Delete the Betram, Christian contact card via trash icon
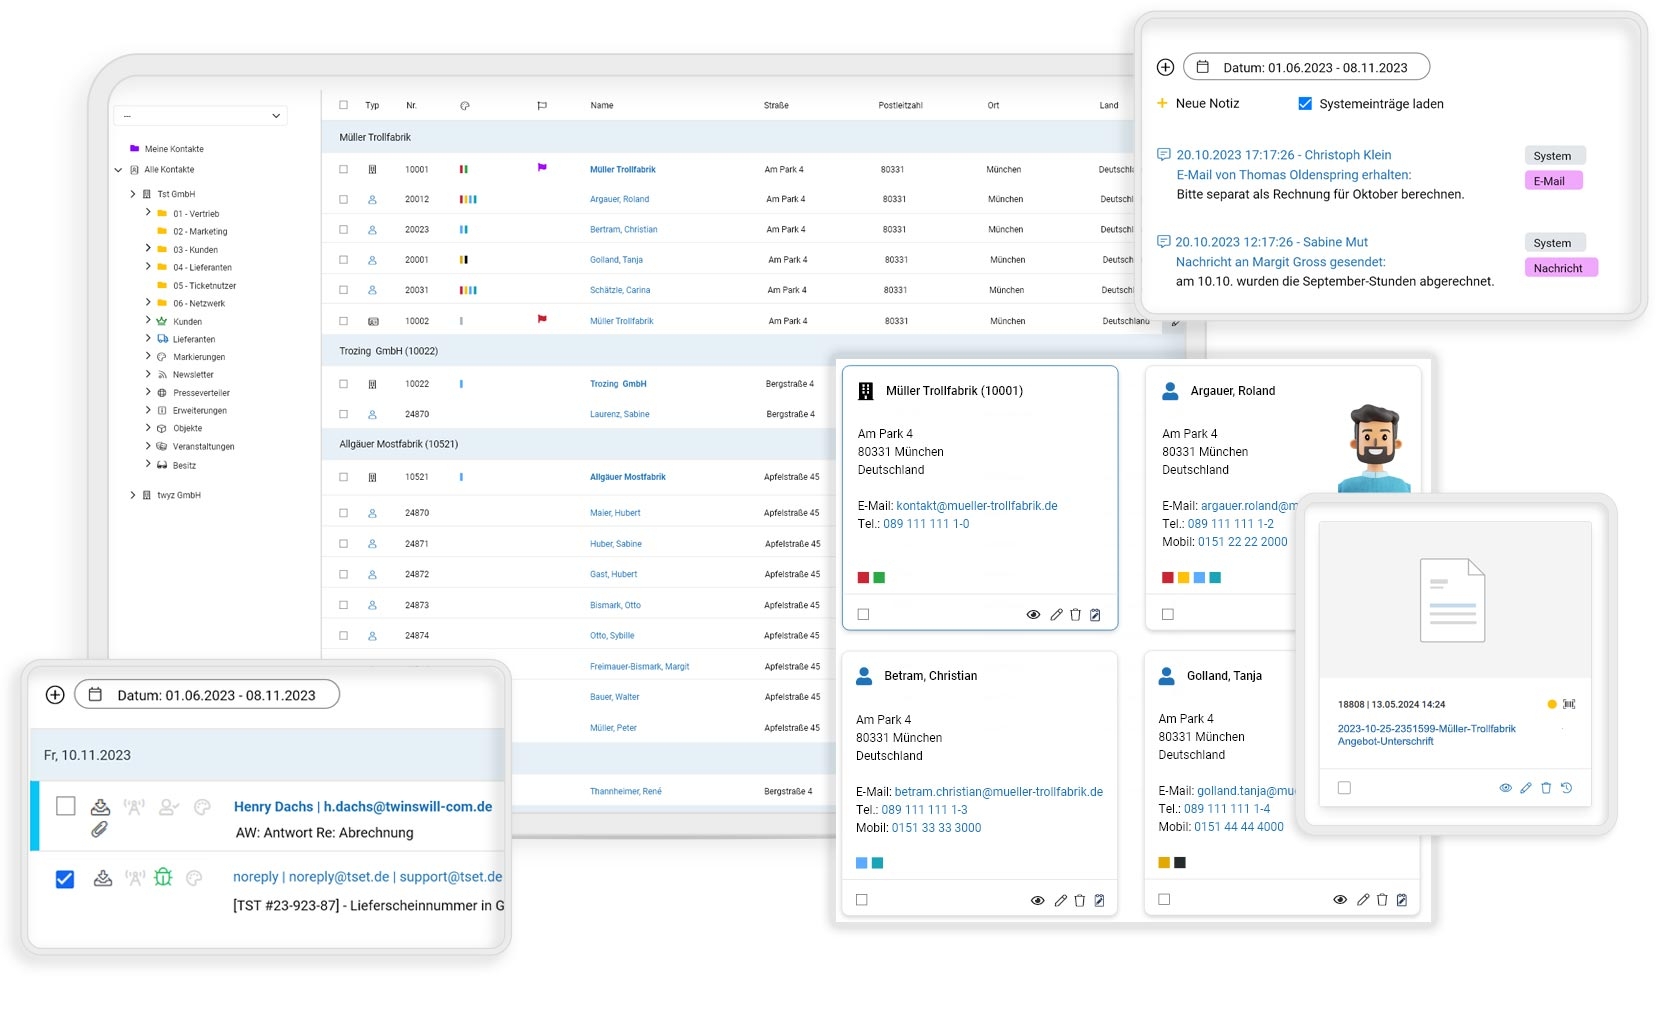Viewport: 1666px width, 1010px height. coord(1080,900)
